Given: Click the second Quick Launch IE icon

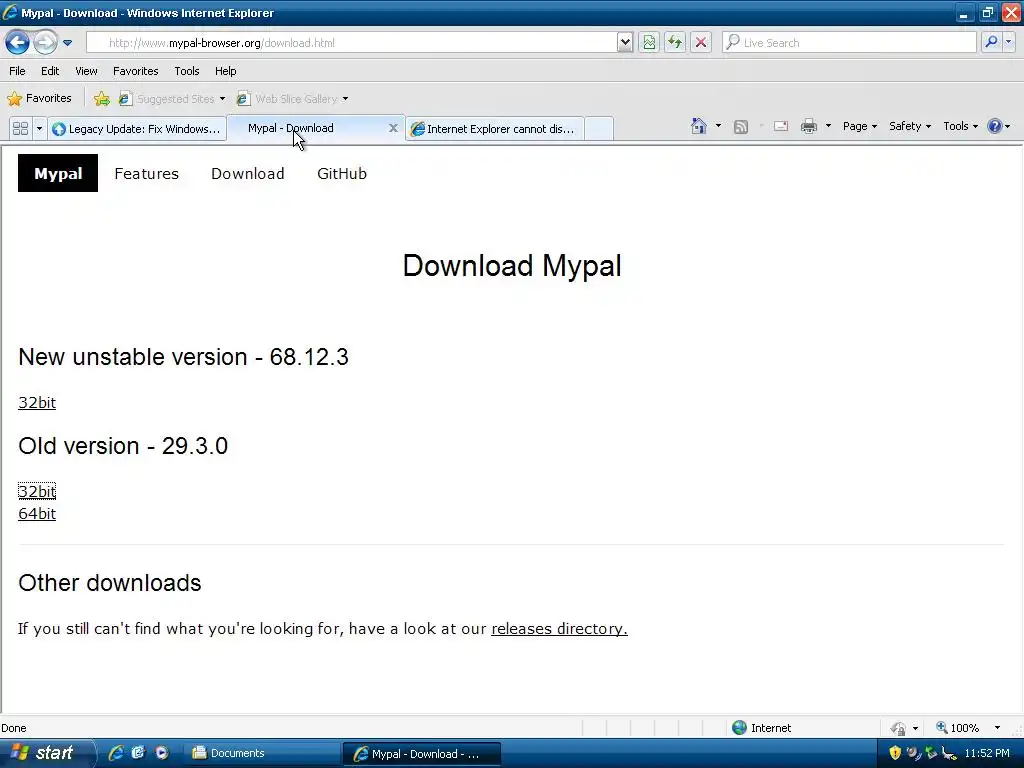Looking at the screenshot, I should click(x=138, y=753).
